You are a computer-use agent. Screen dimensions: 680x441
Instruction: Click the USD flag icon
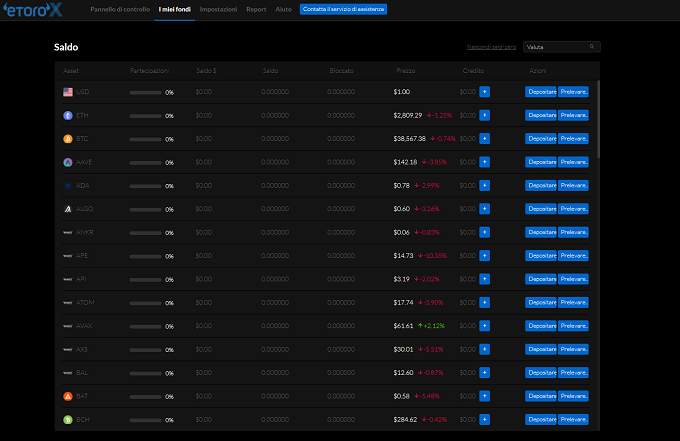[68, 92]
